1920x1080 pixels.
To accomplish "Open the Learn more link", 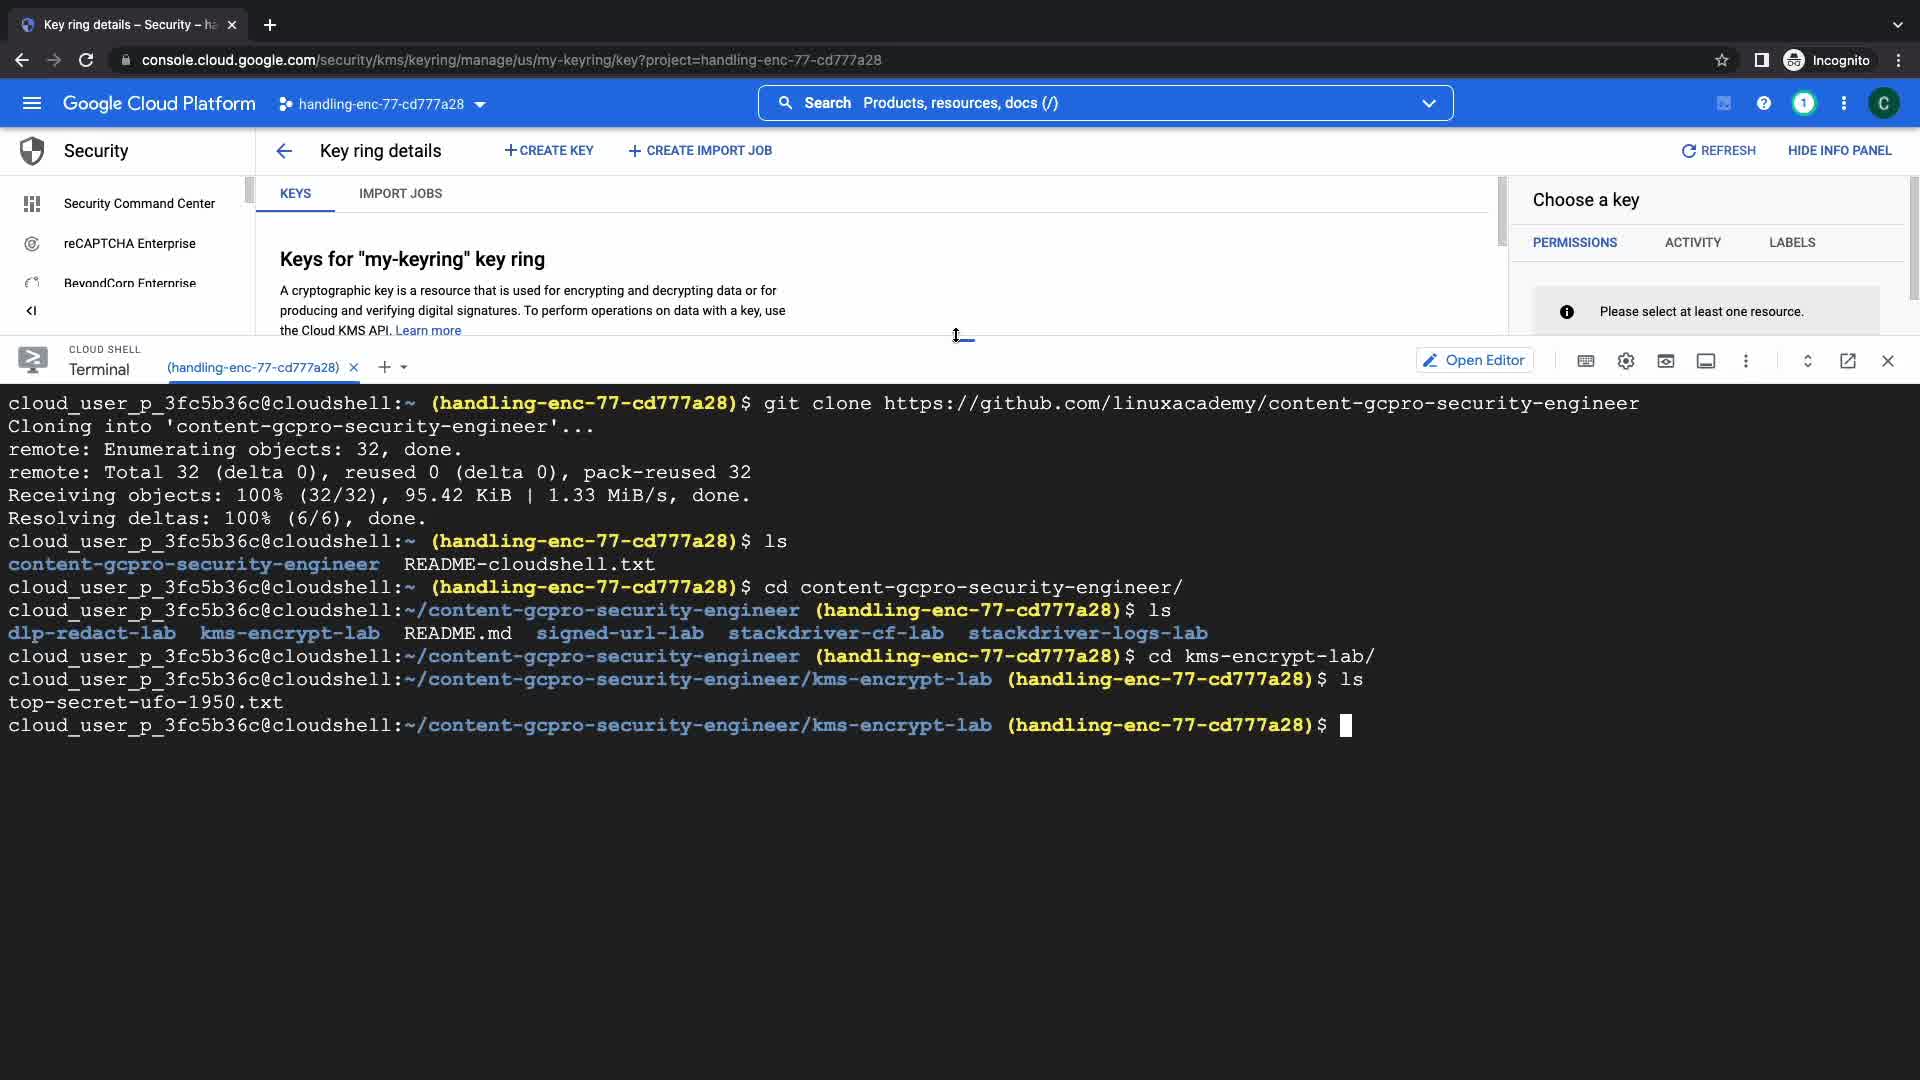I will pyautogui.click(x=428, y=331).
